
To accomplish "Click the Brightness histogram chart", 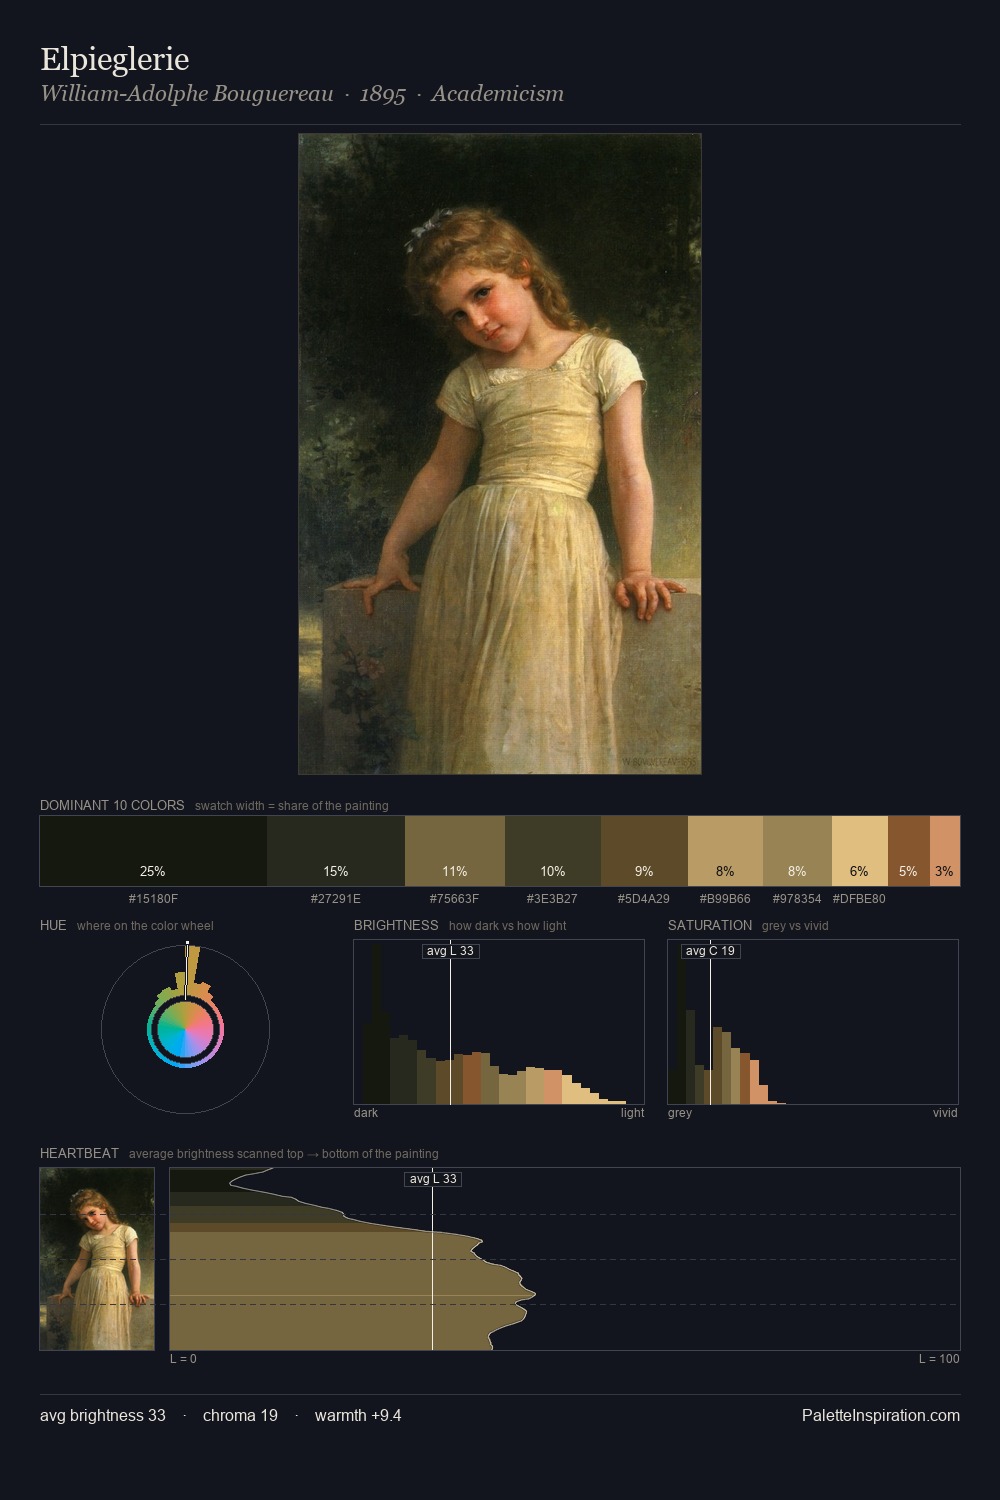I will [499, 1022].
